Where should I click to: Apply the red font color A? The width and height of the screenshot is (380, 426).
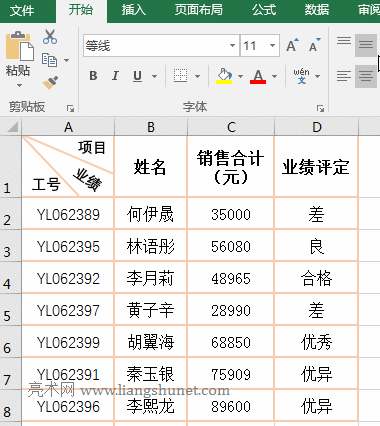click(x=258, y=76)
